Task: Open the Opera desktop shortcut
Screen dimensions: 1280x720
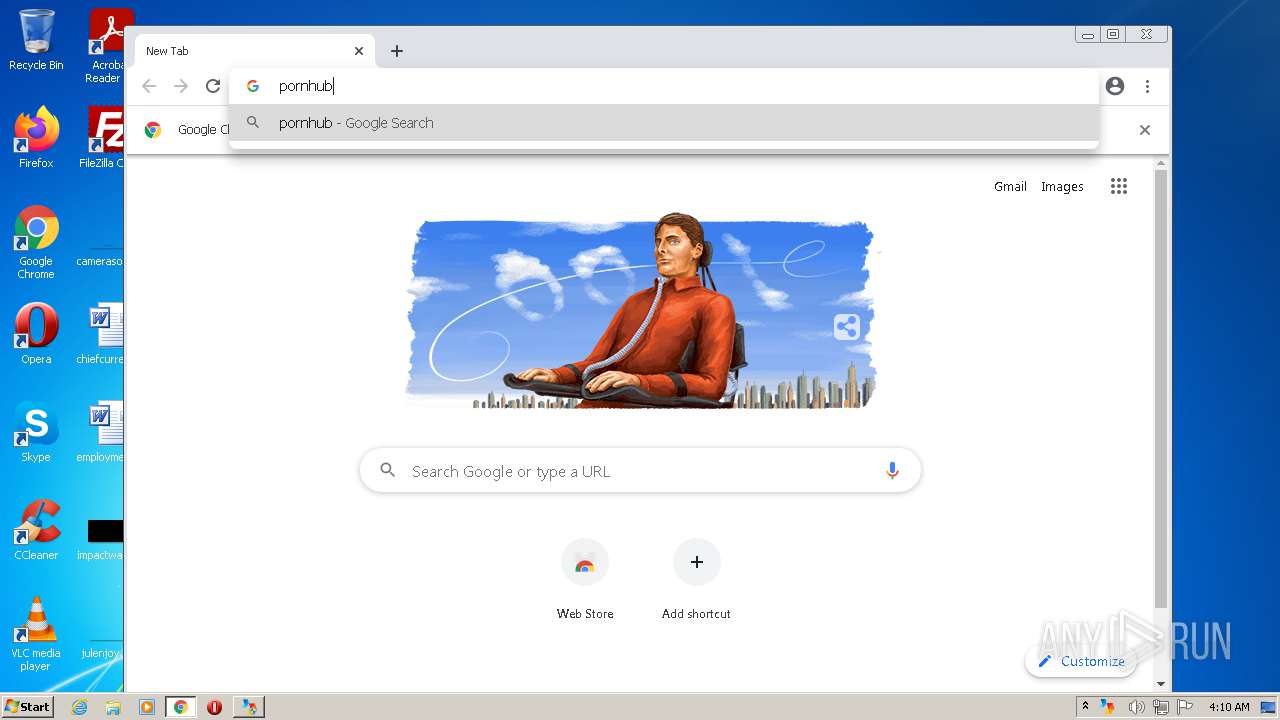Action: [36, 334]
